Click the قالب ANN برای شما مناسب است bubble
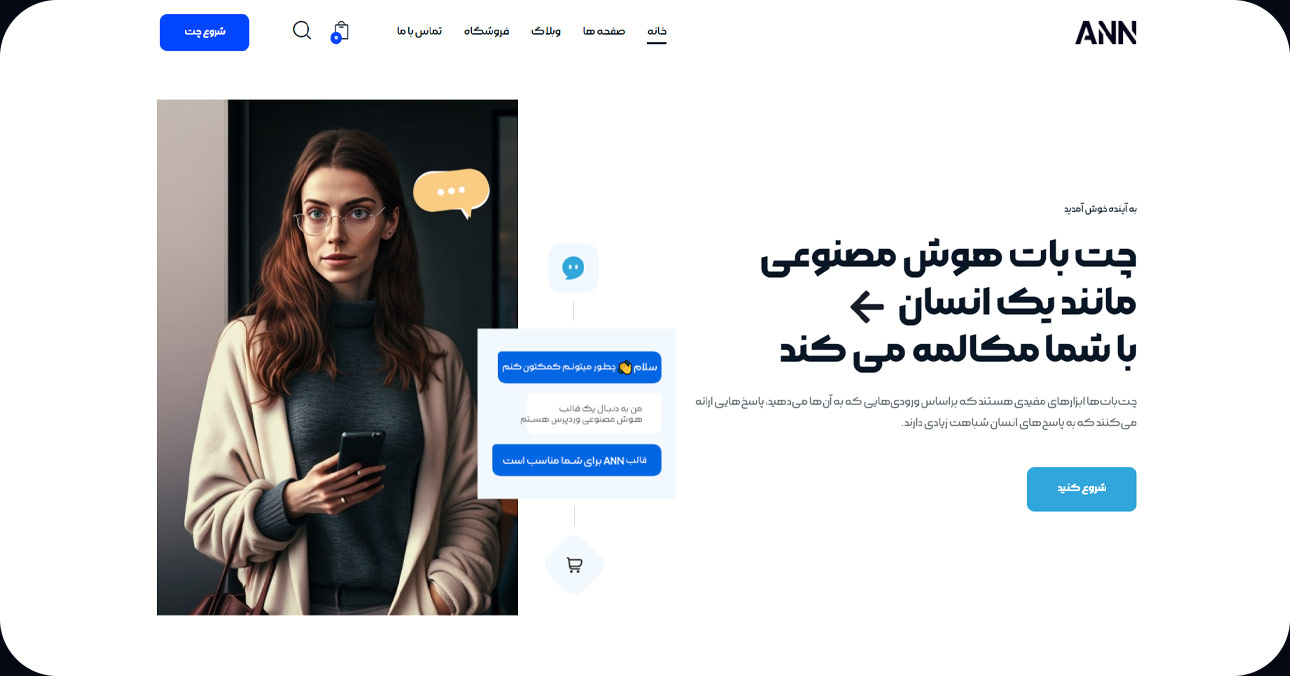The width and height of the screenshot is (1290, 676). [x=577, y=460]
